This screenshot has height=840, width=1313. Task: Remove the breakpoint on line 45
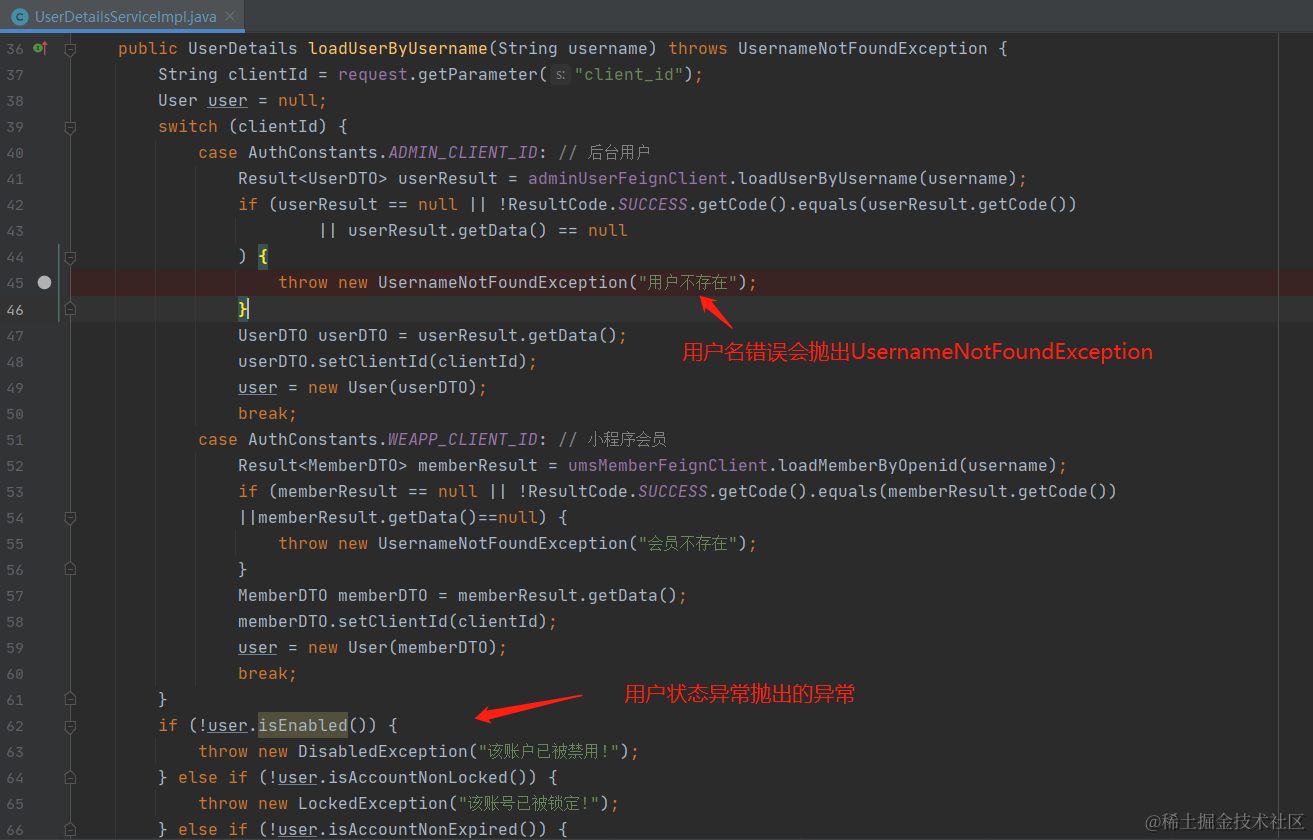pos(44,282)
